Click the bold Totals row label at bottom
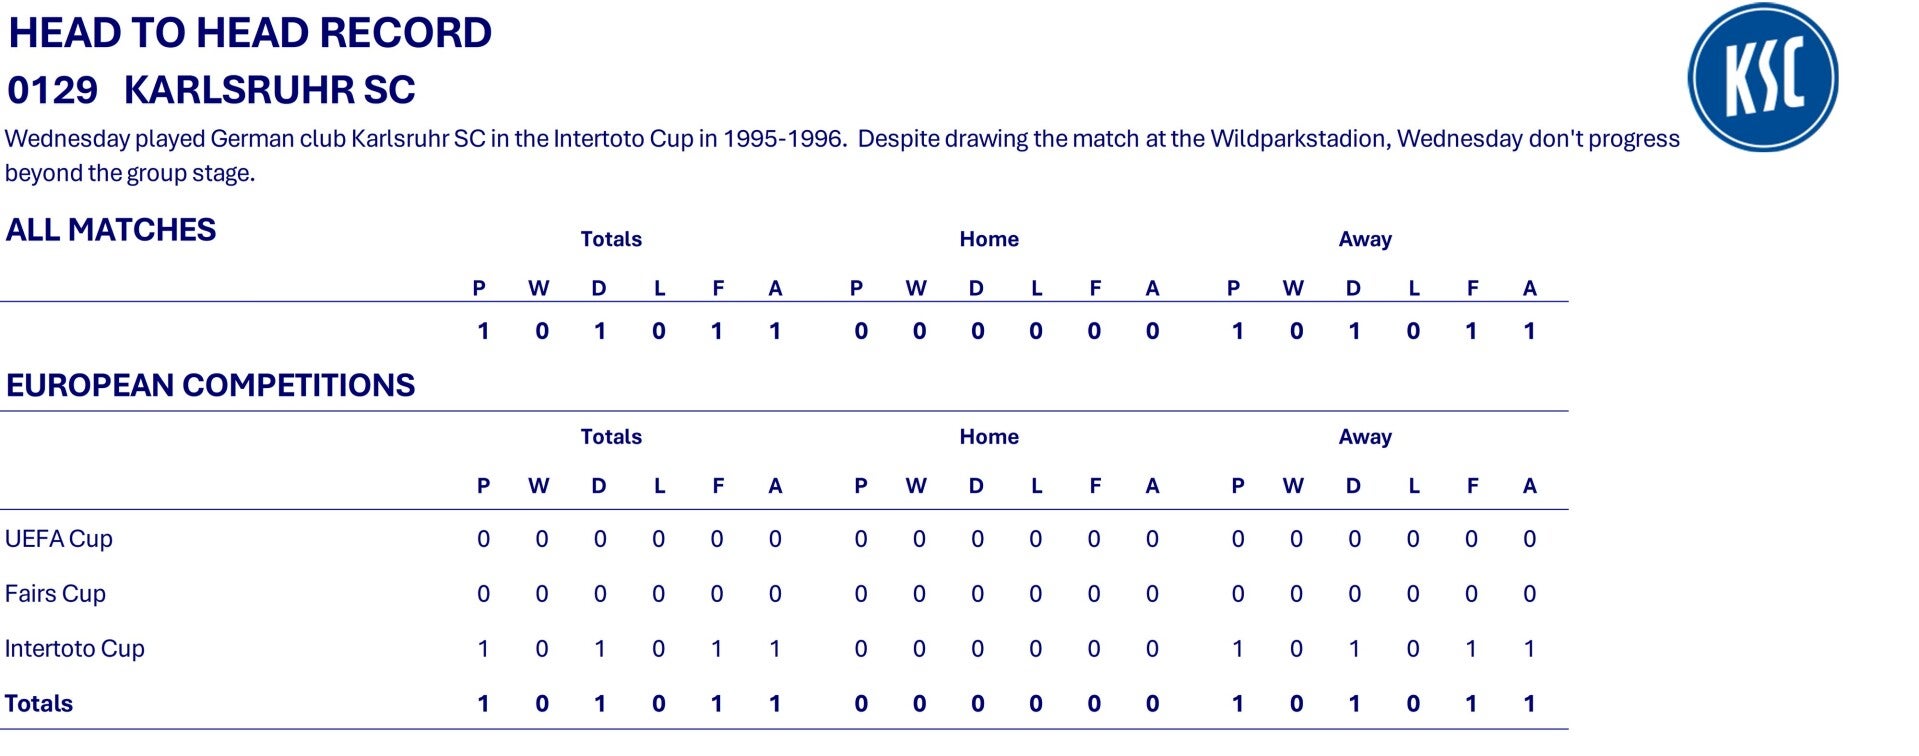This screenshot has width=1919, height=756. 39,704
